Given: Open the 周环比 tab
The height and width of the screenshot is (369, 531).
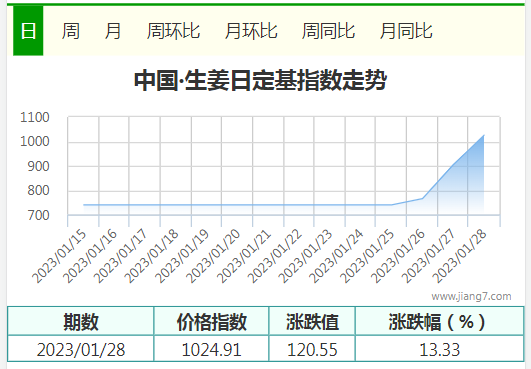Looking at the screenshot, I should pos(173,31).
